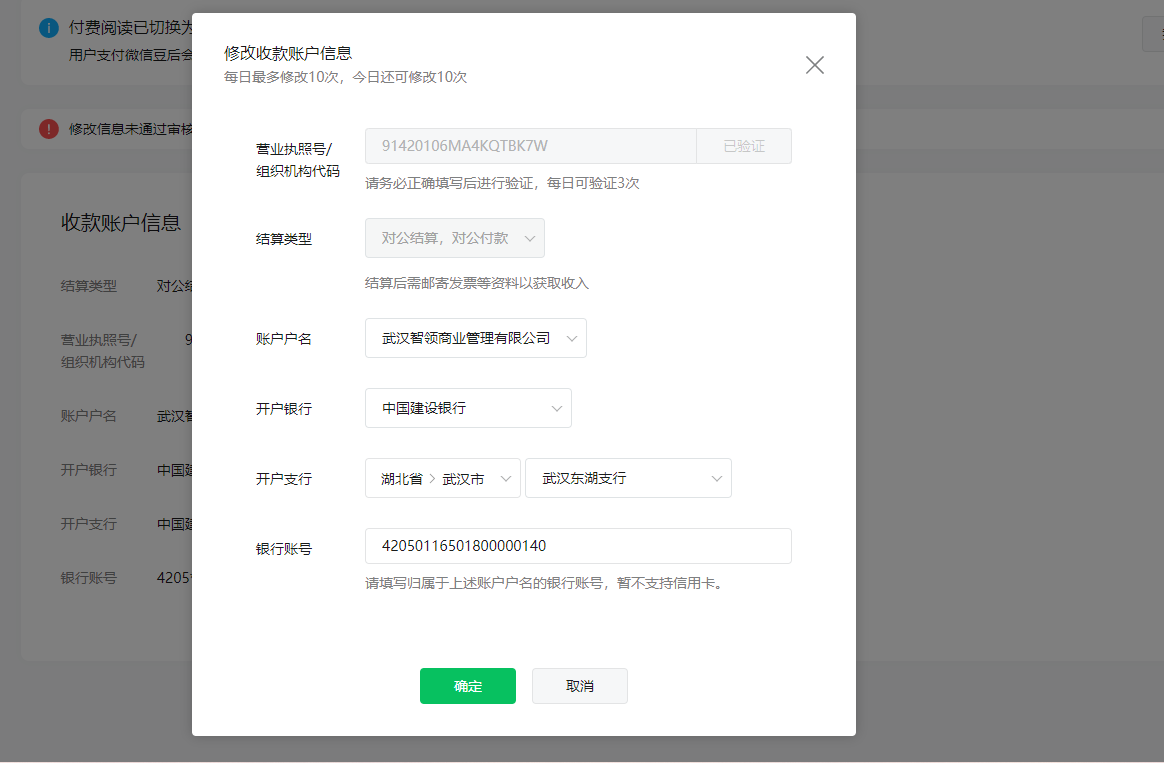
Task: Click the chevron in the 中国建设银行 dropdown
Action: coord(556,409)
